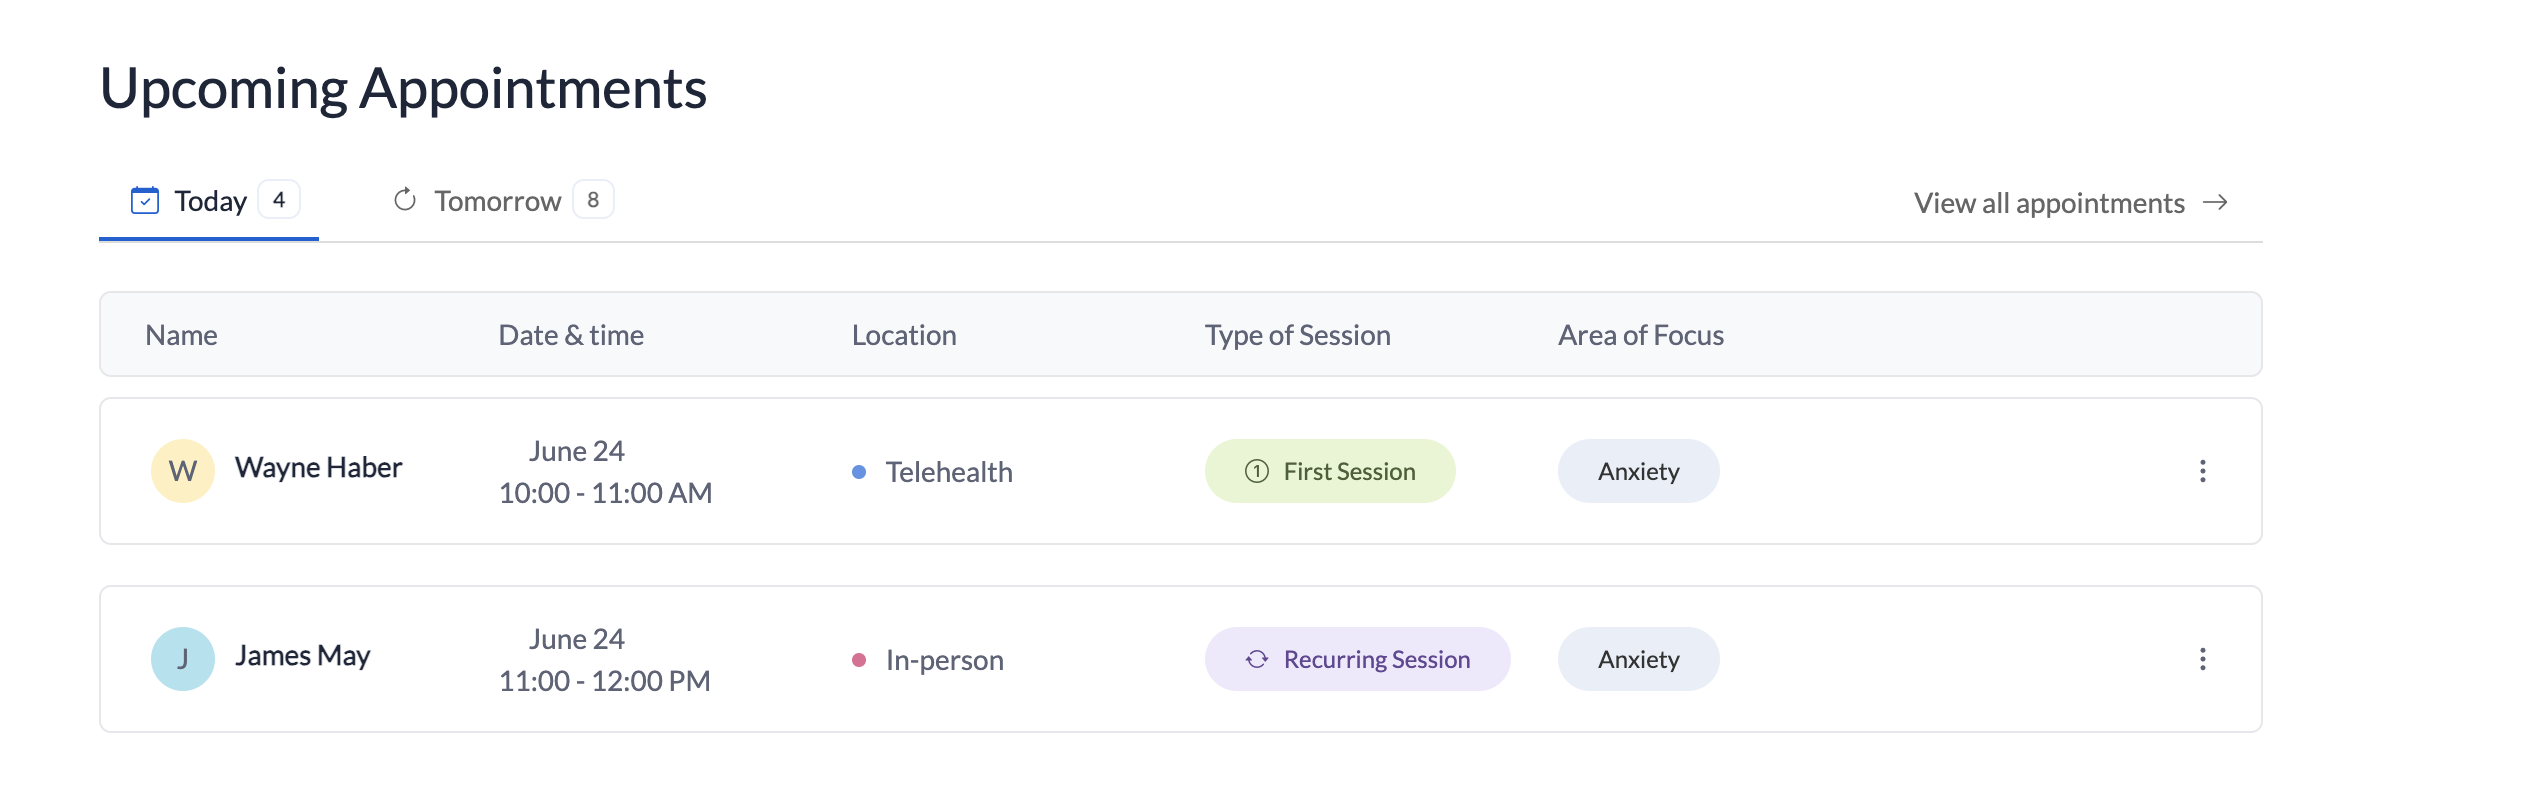Viewport: 2533px width, 806px height.
Task: Click the blue Telehealth location dot
Action: tap(859, 472)
